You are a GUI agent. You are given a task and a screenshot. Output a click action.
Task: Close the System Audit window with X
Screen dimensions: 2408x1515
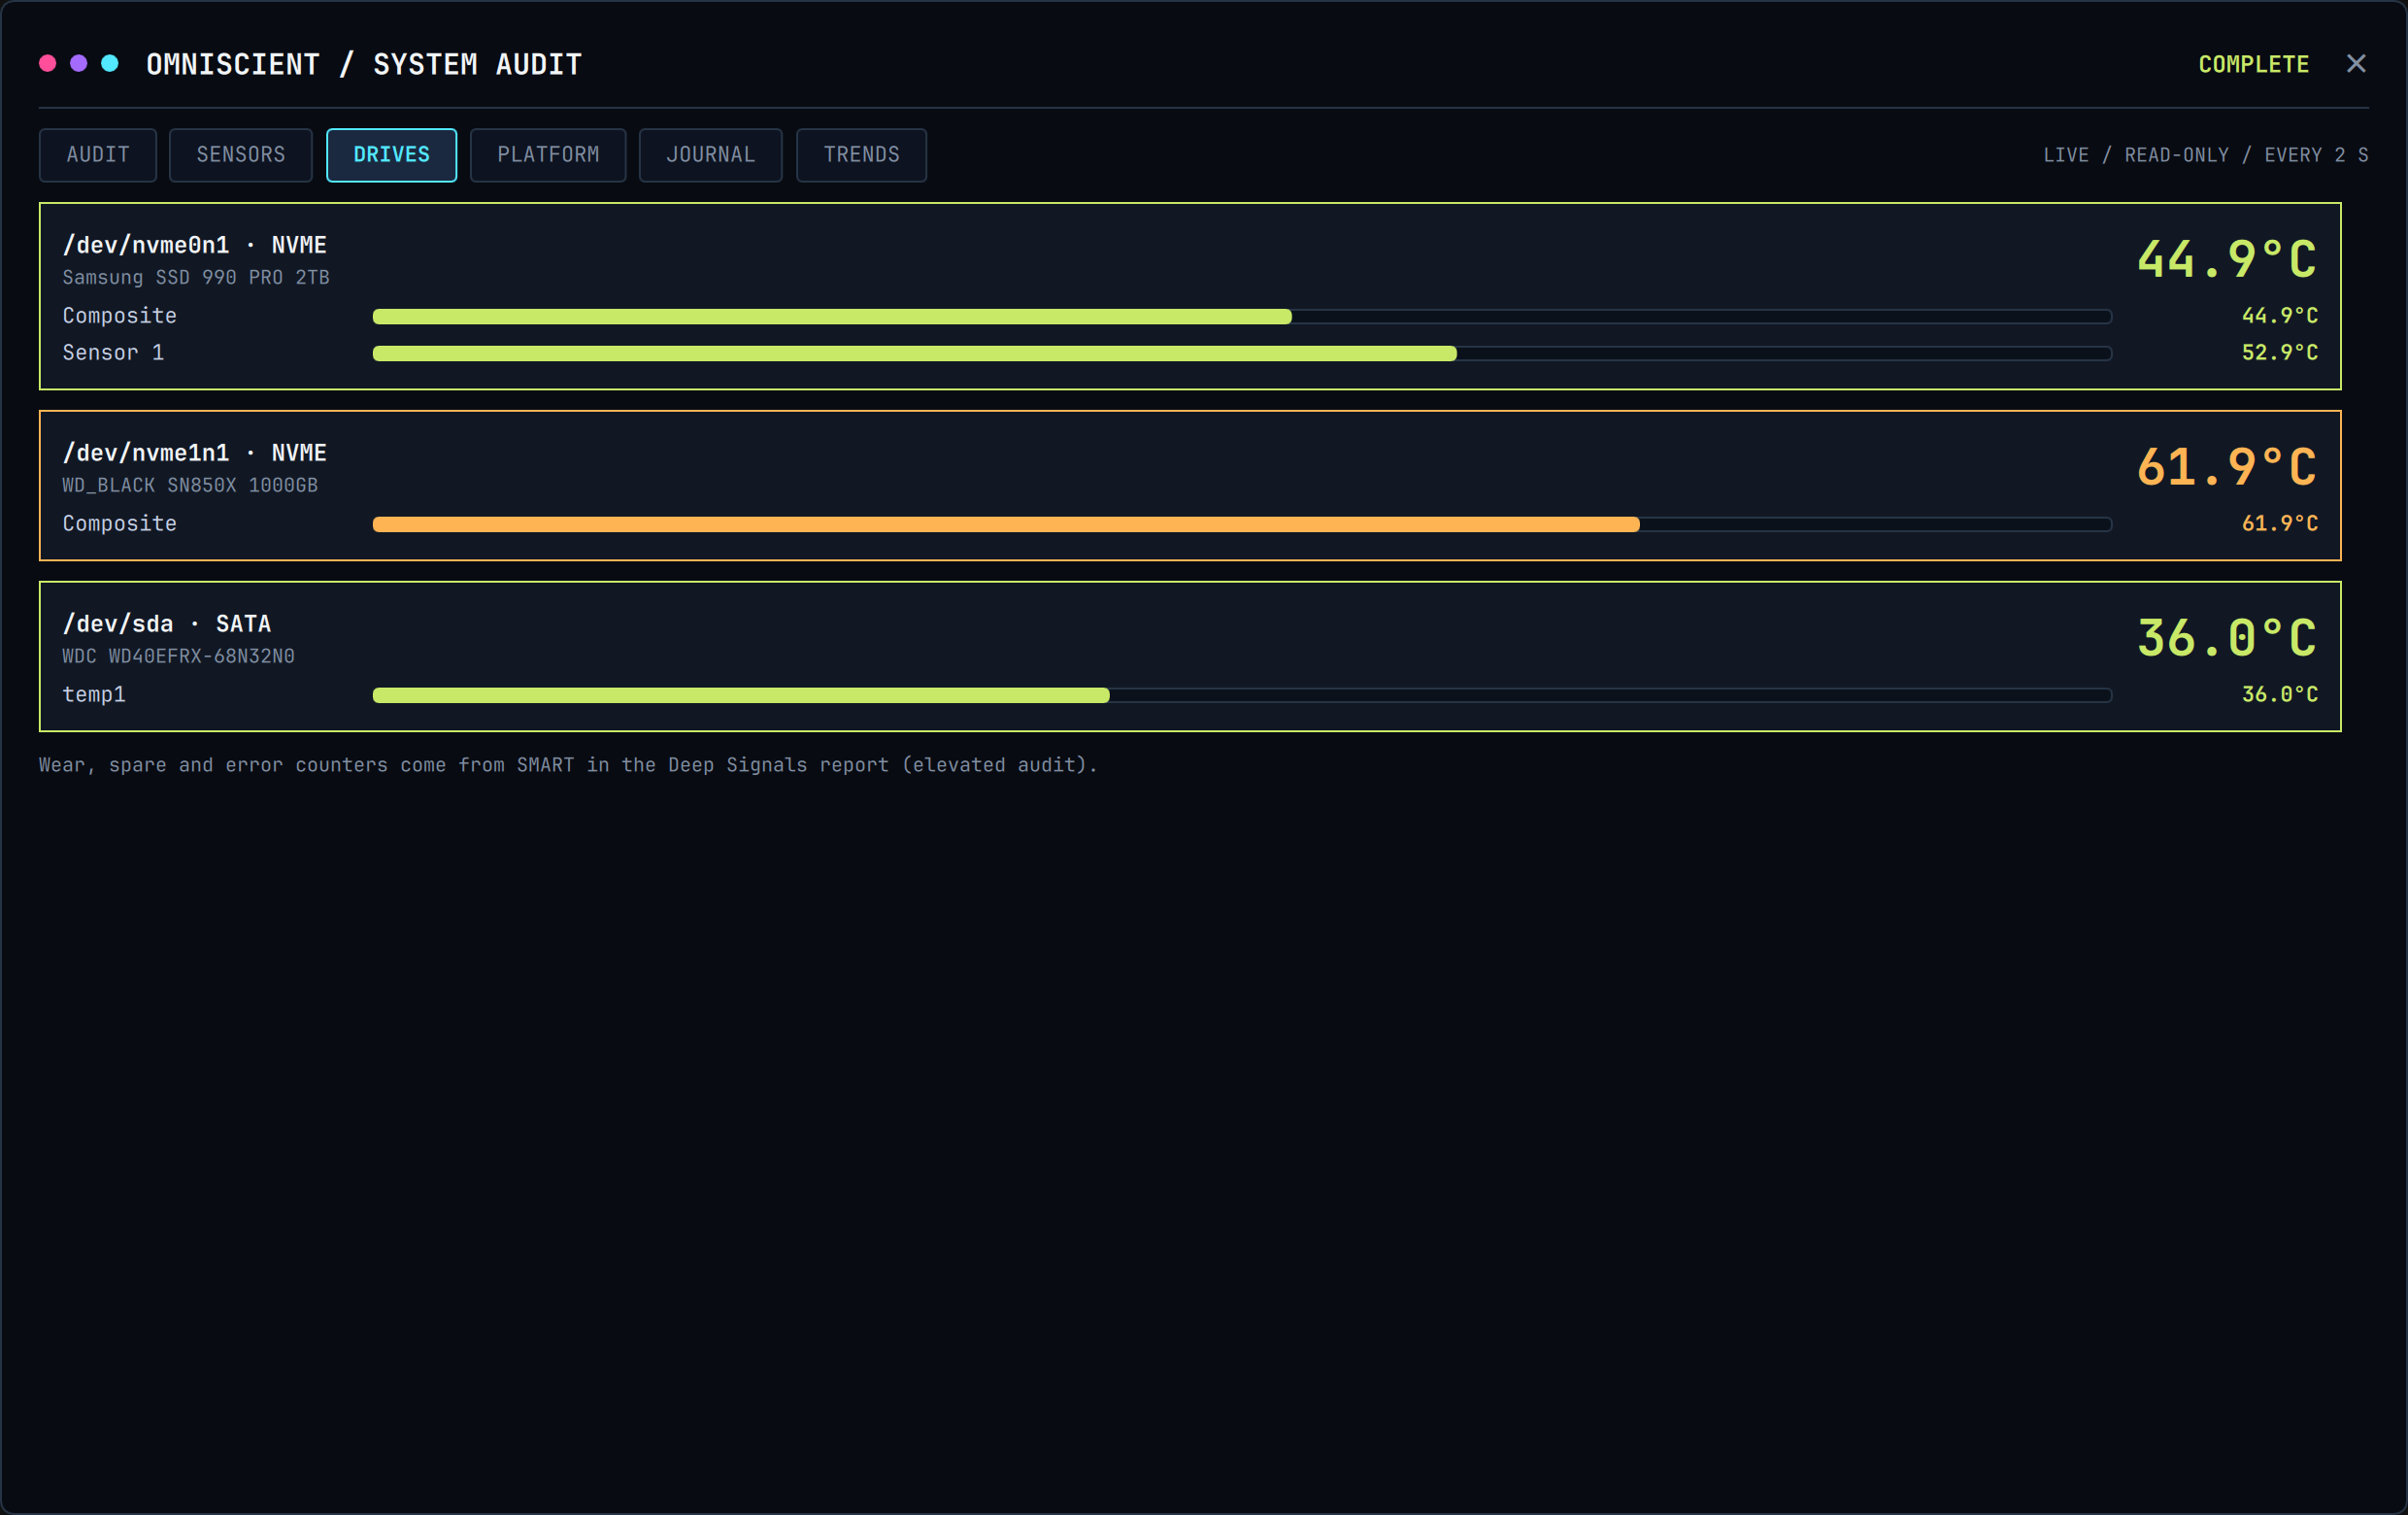click(2356, 64)
